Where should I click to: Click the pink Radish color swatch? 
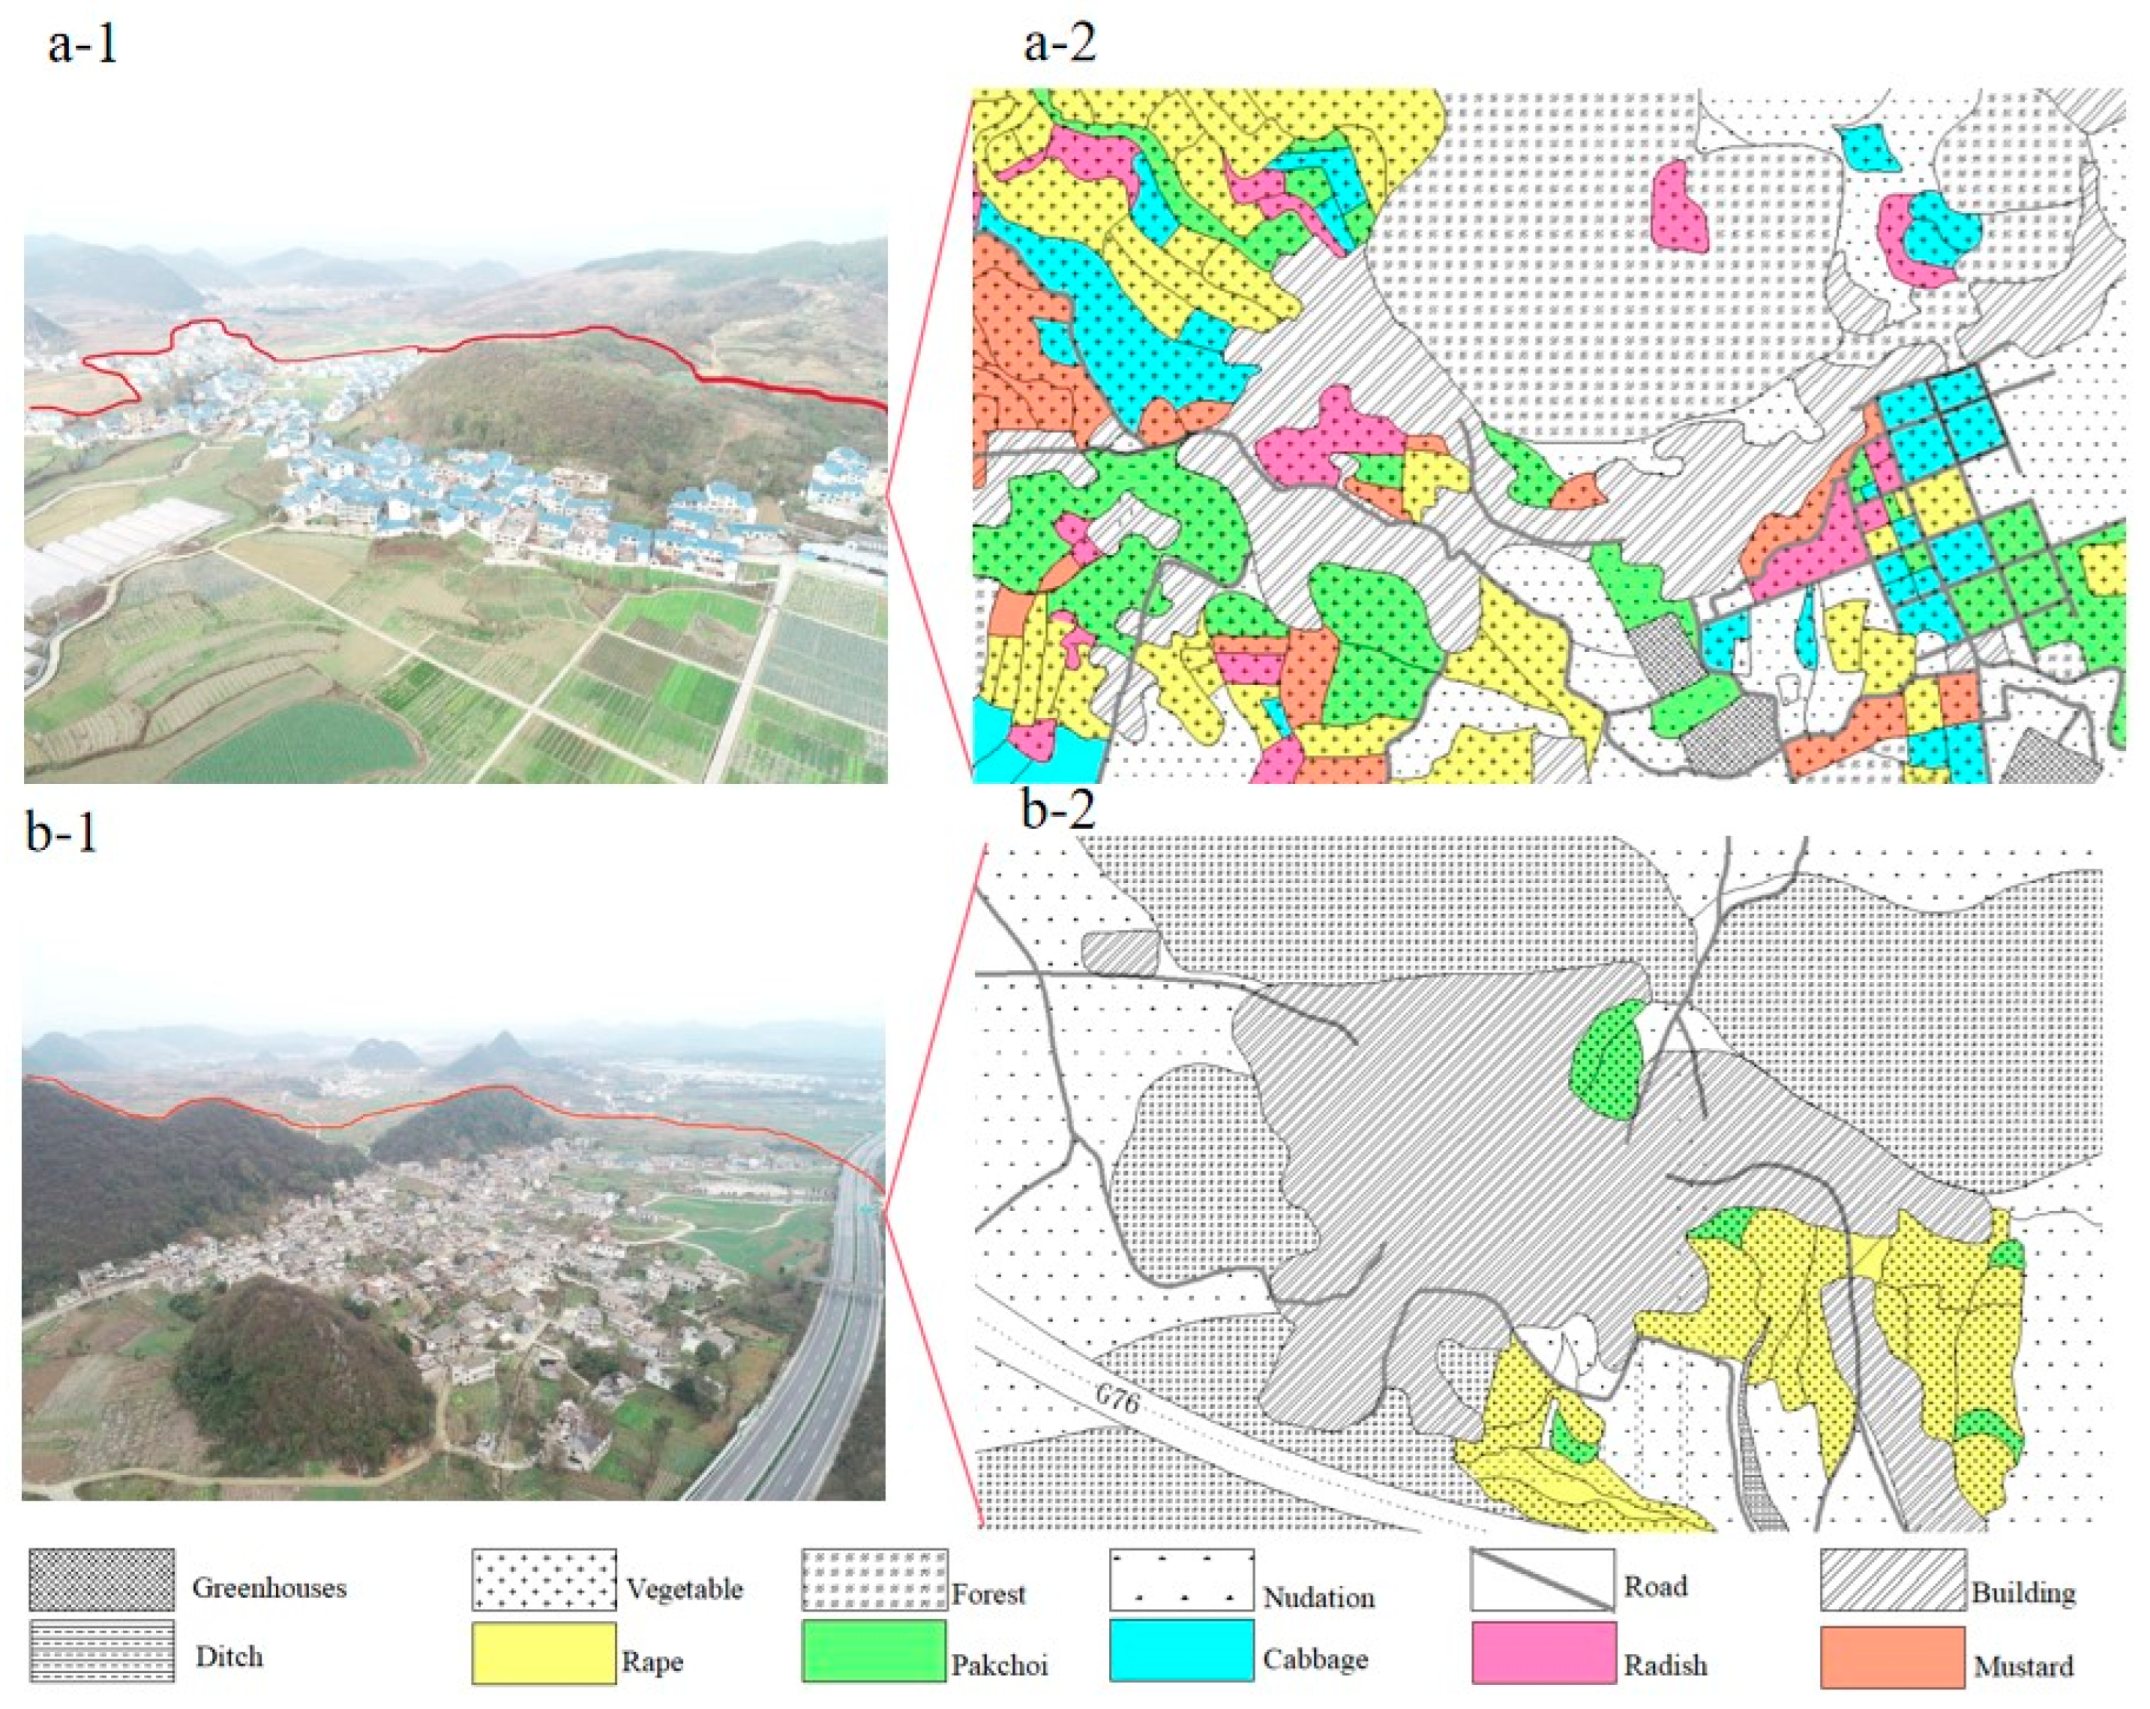click(1543, 1652)
